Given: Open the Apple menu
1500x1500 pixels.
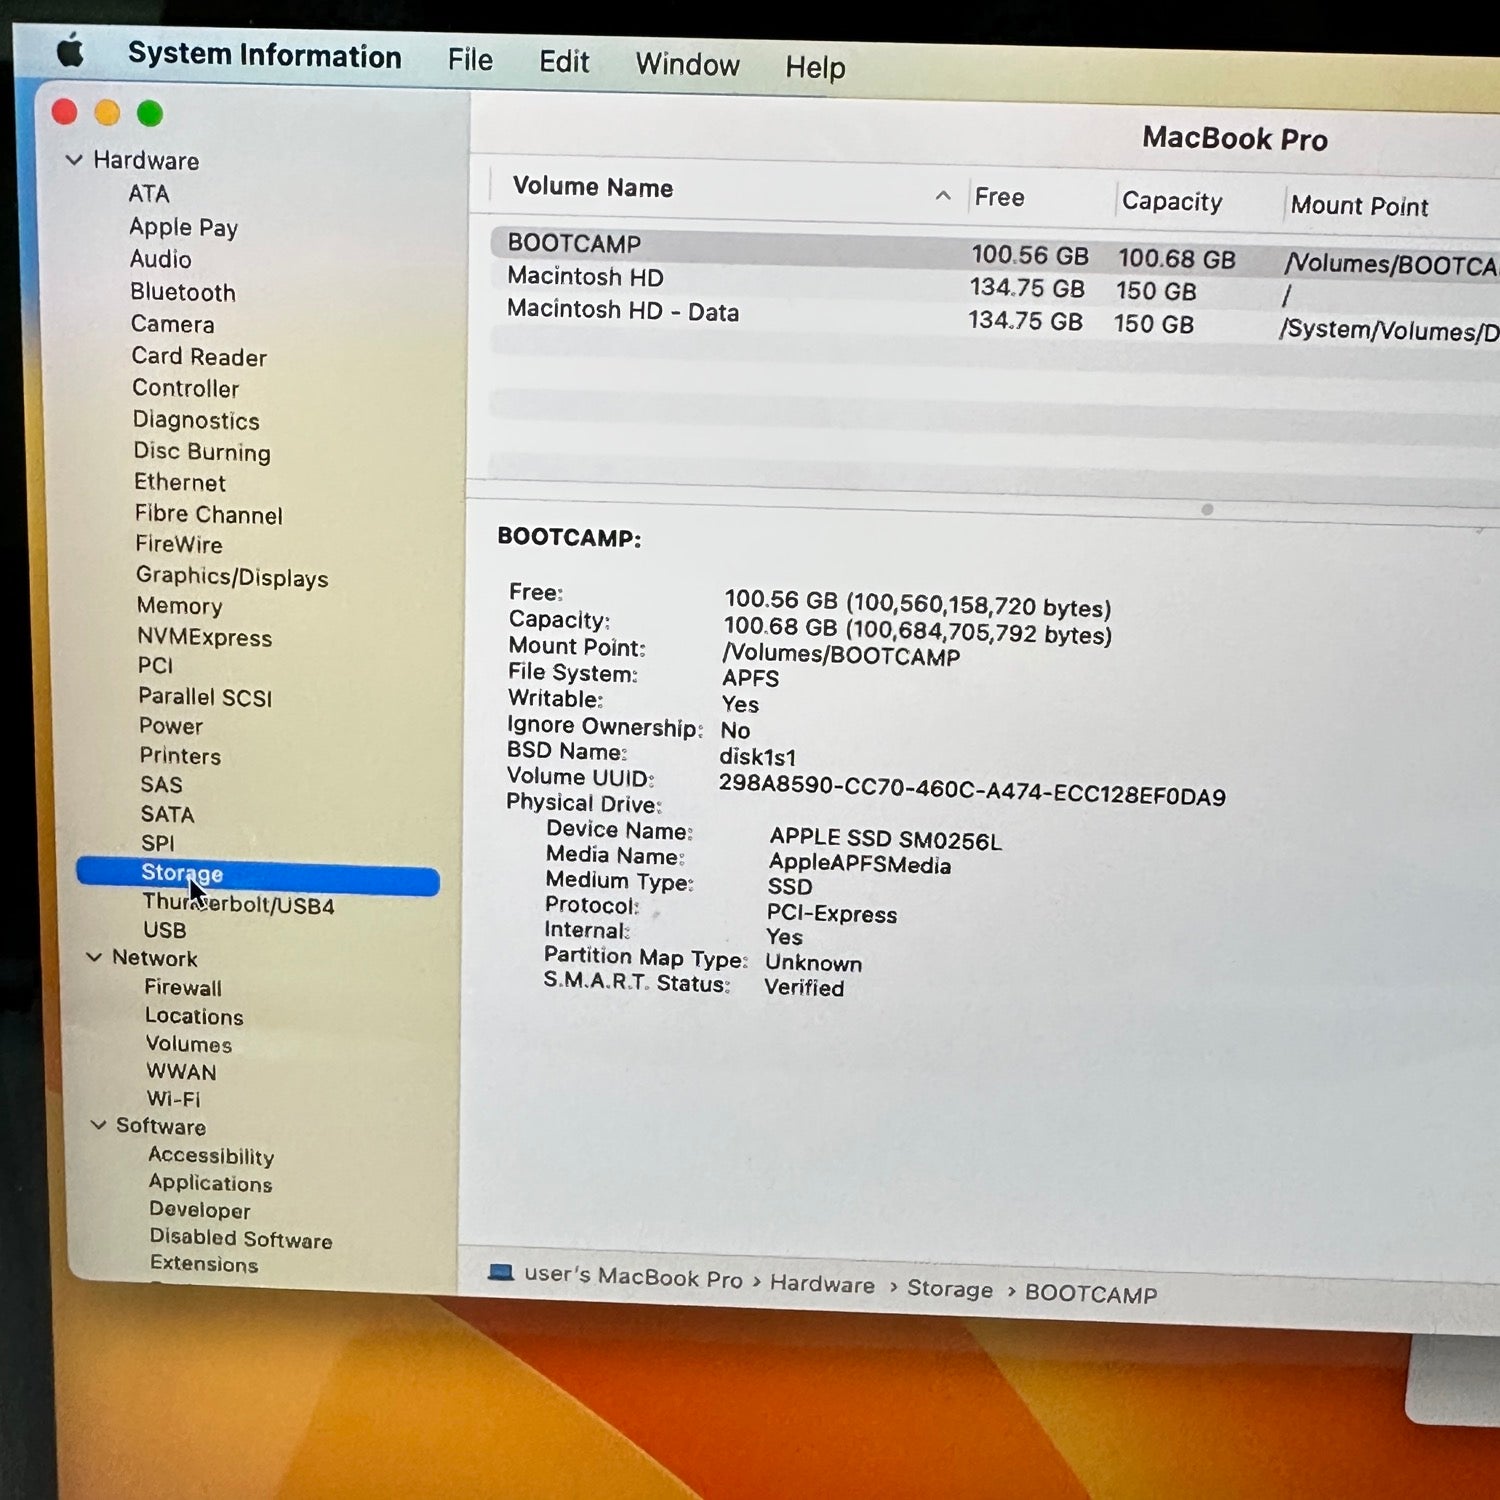Looking at the screenshot, I should click(70, 49).
